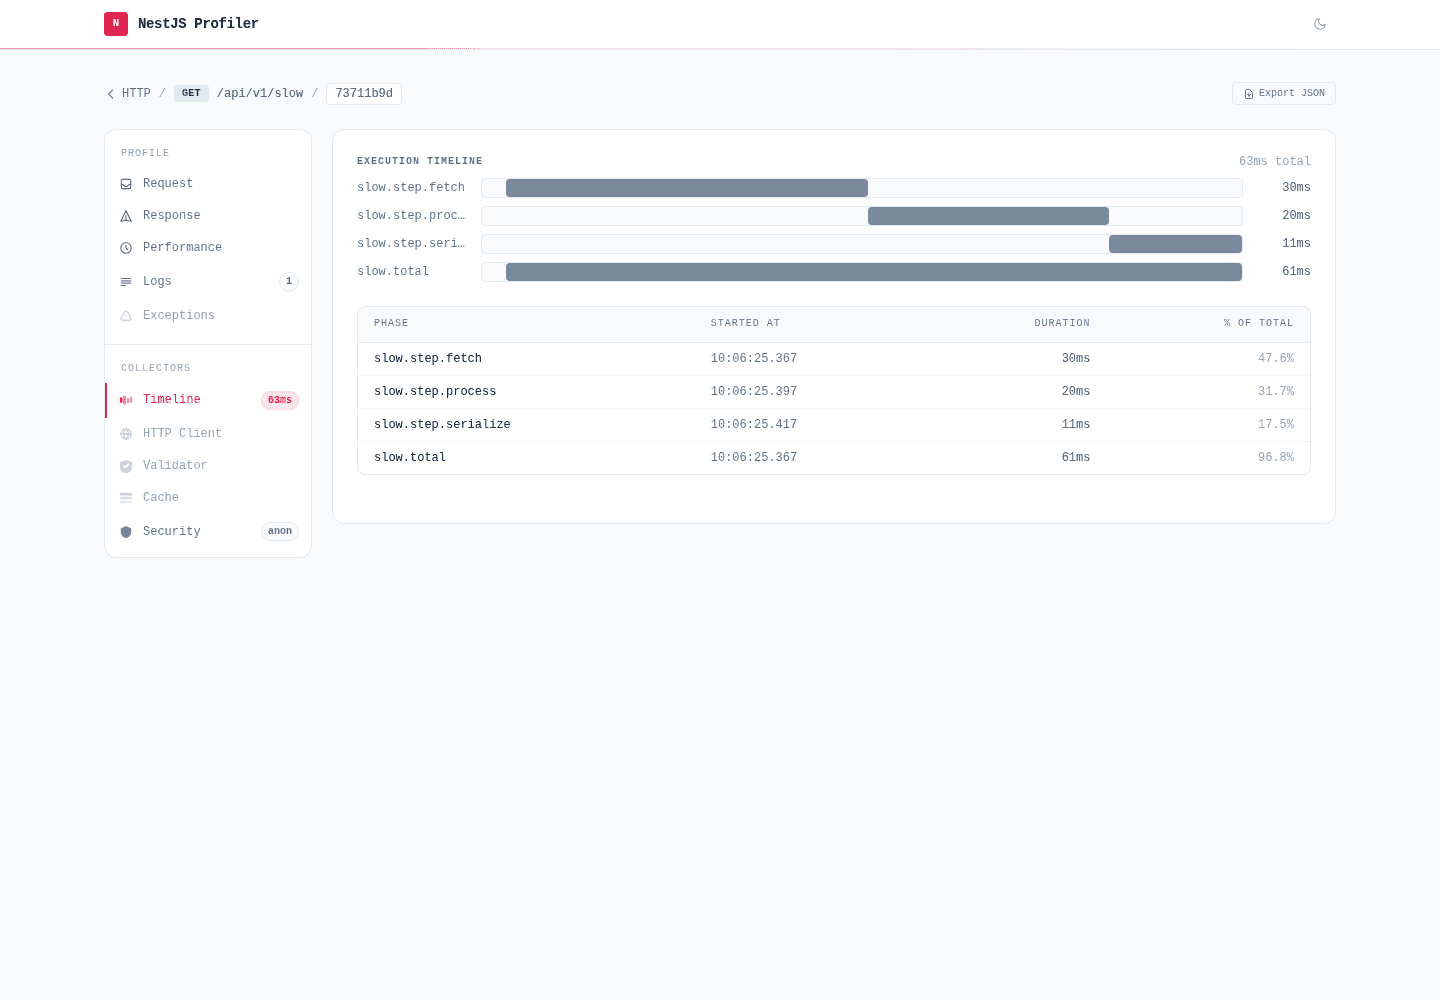Open the HTTP Client collector

pos(208,433)
